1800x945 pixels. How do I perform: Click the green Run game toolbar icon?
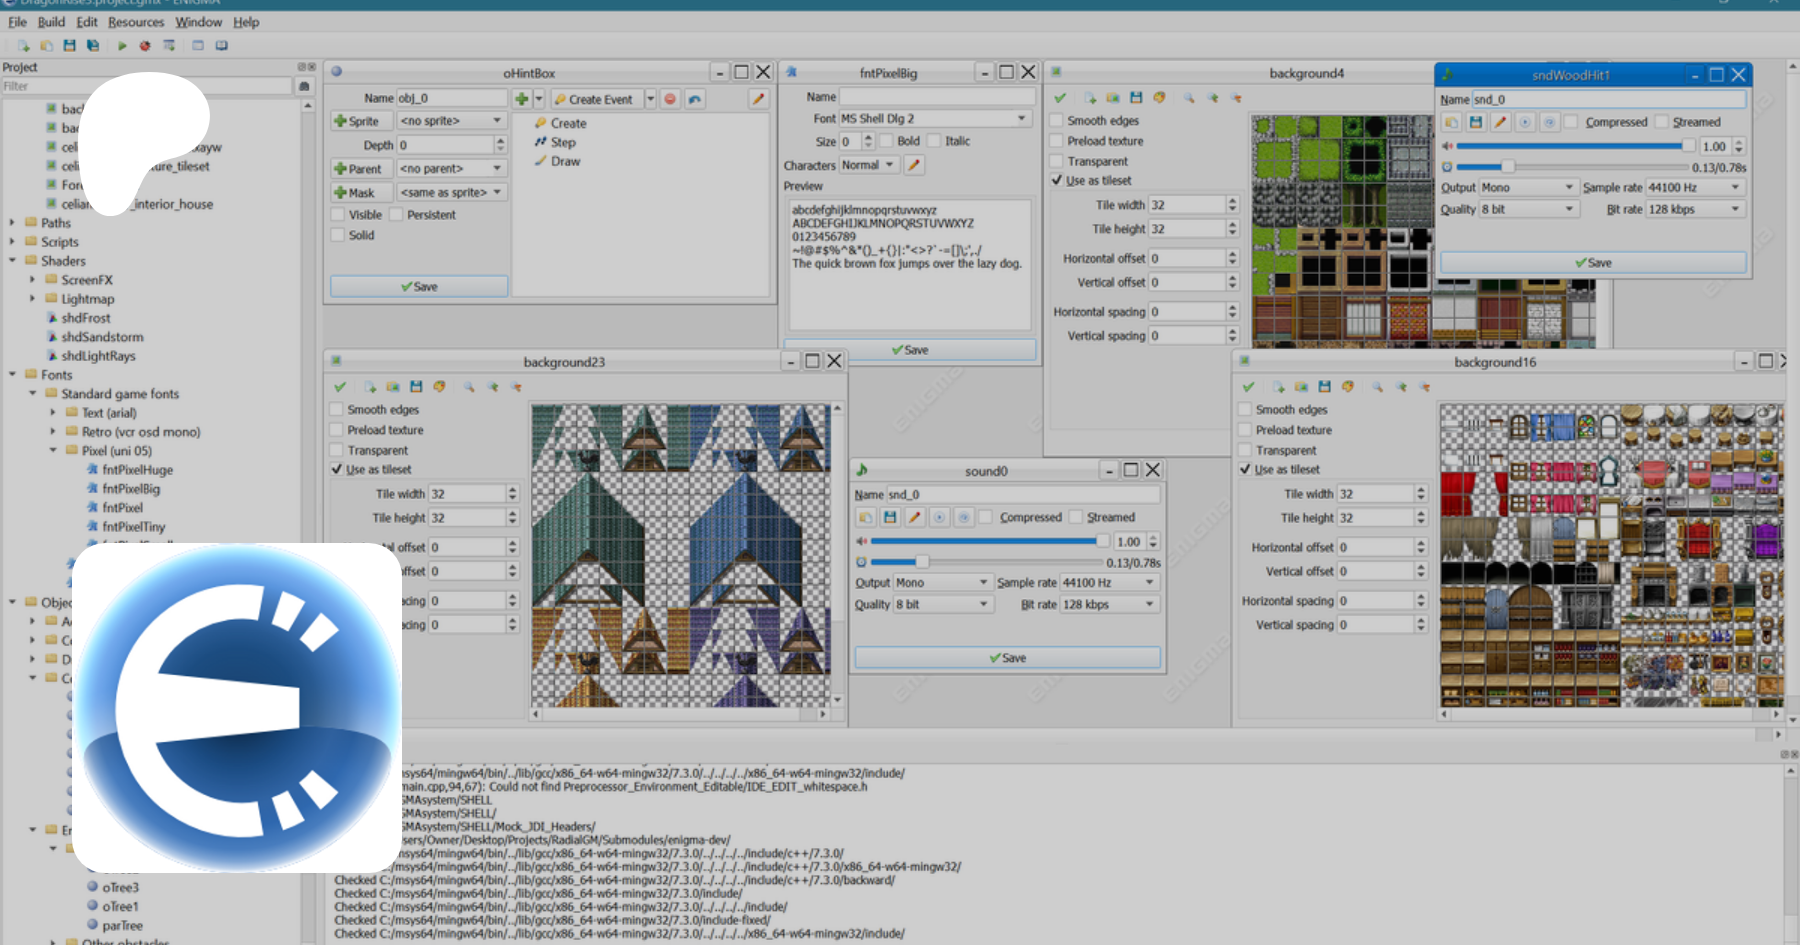pyautogui.click(x=122, y=46)
